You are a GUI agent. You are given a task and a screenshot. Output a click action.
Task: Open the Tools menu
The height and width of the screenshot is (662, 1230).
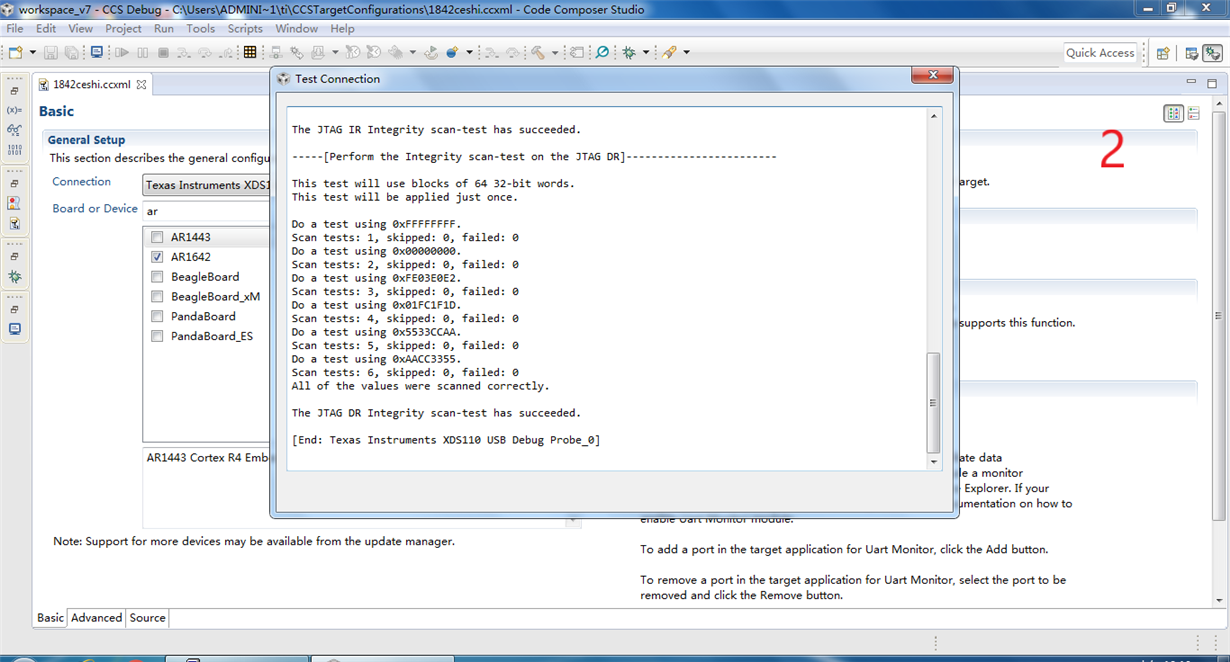201,29
